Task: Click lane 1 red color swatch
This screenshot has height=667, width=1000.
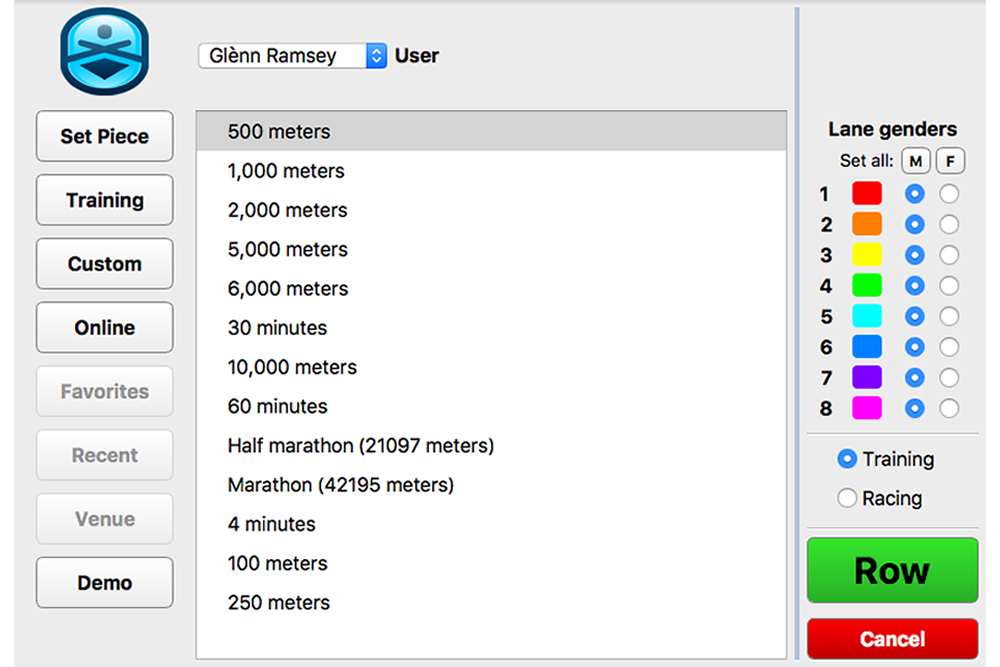Action: (866, 194)
